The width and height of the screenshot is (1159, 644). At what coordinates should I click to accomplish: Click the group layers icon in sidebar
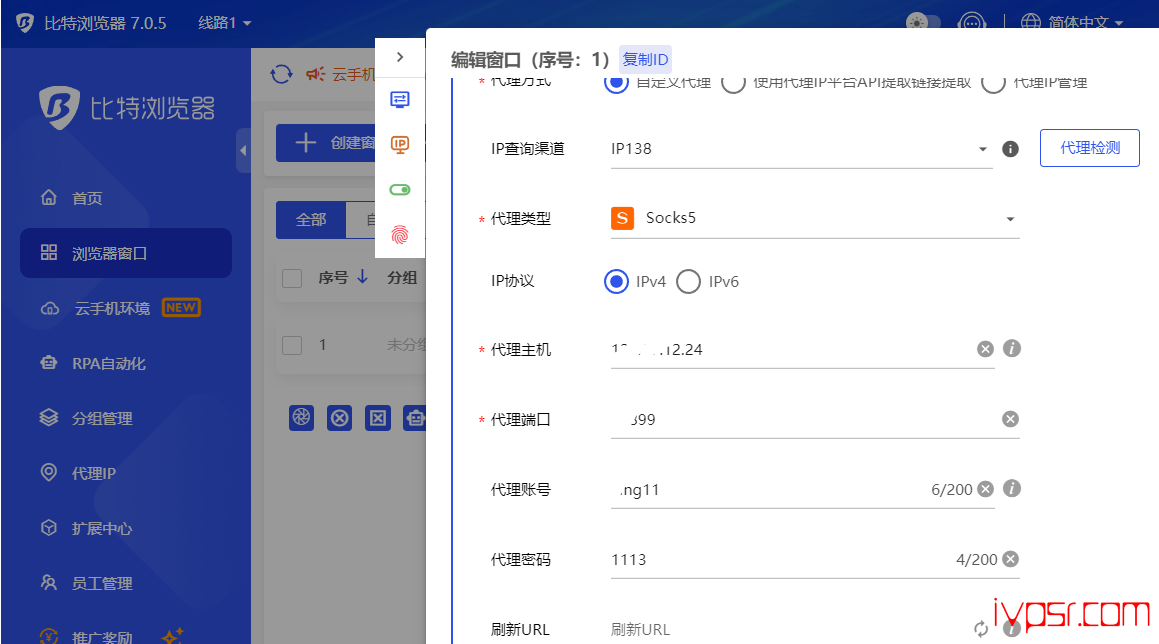click(x=49, y=417)
